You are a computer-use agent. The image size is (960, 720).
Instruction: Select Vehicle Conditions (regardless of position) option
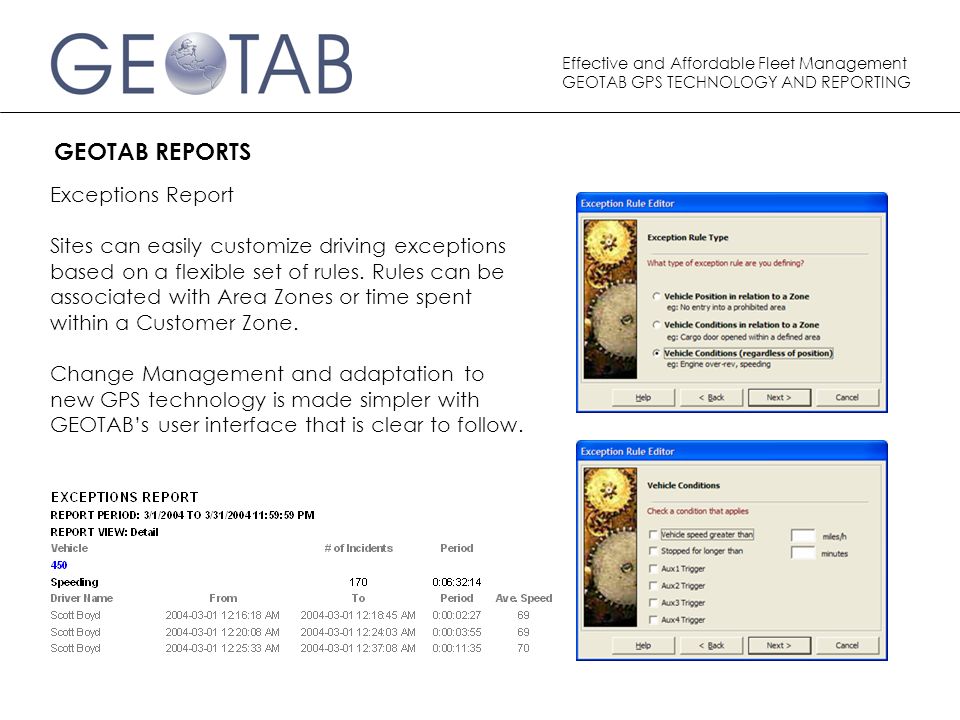[656, 353]
